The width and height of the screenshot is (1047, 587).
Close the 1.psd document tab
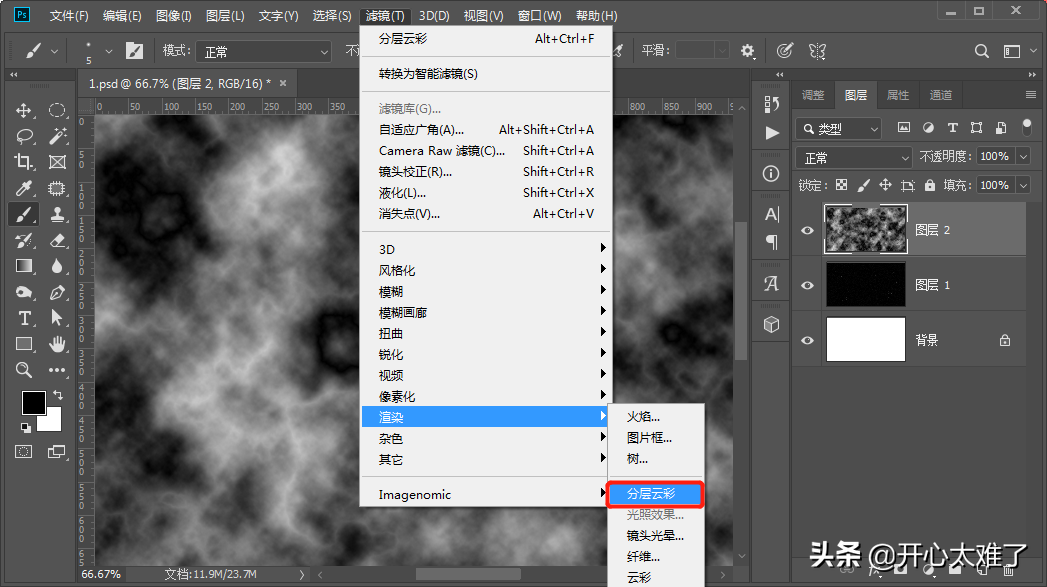pos(283,83)
